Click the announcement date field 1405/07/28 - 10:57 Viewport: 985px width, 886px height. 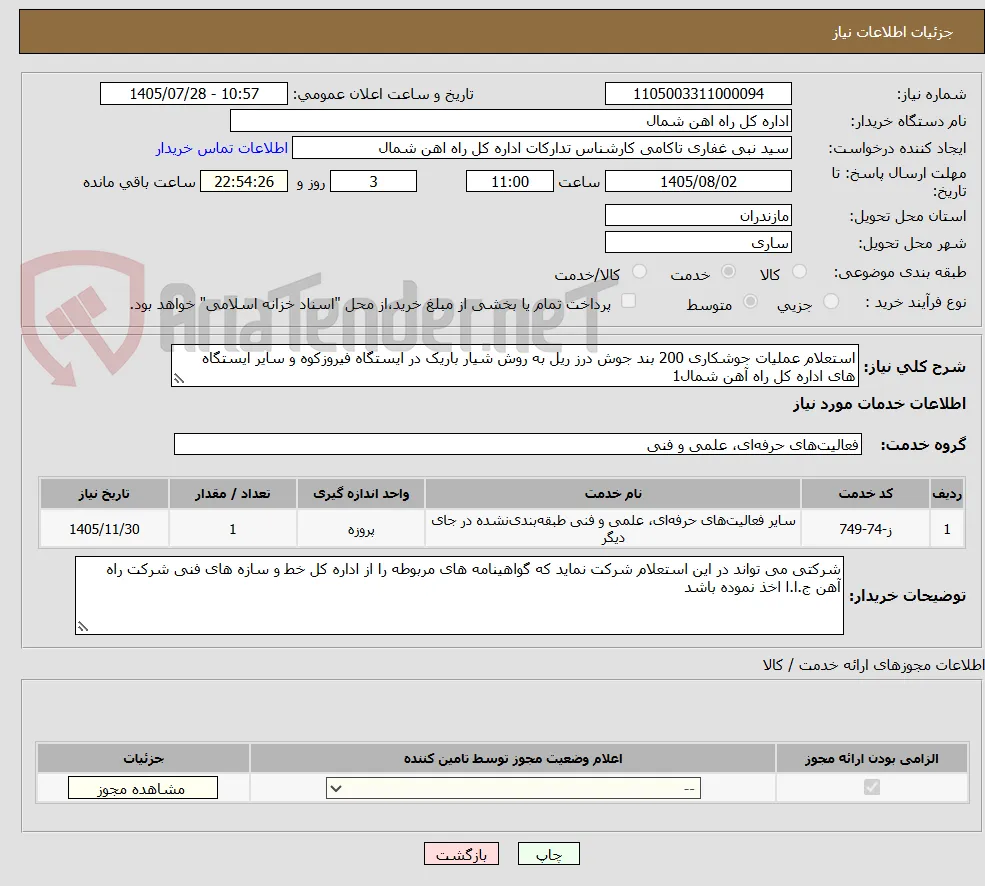click(x=193, y=94)
